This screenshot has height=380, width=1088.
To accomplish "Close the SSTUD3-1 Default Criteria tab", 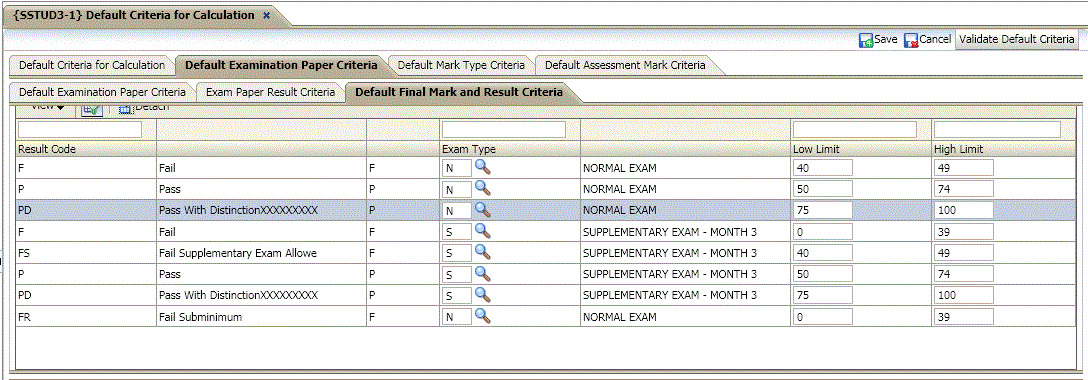I will click(266, 15).
